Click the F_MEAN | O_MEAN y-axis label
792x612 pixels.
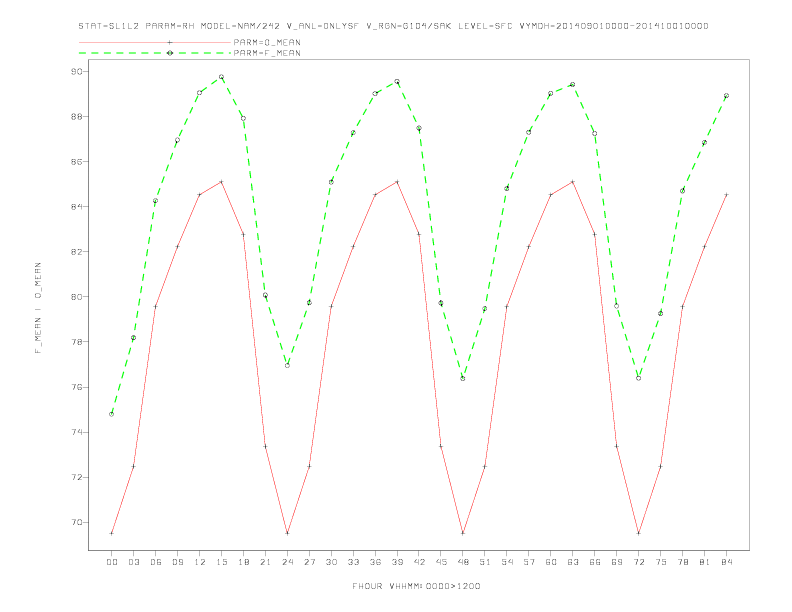point(38,308)
